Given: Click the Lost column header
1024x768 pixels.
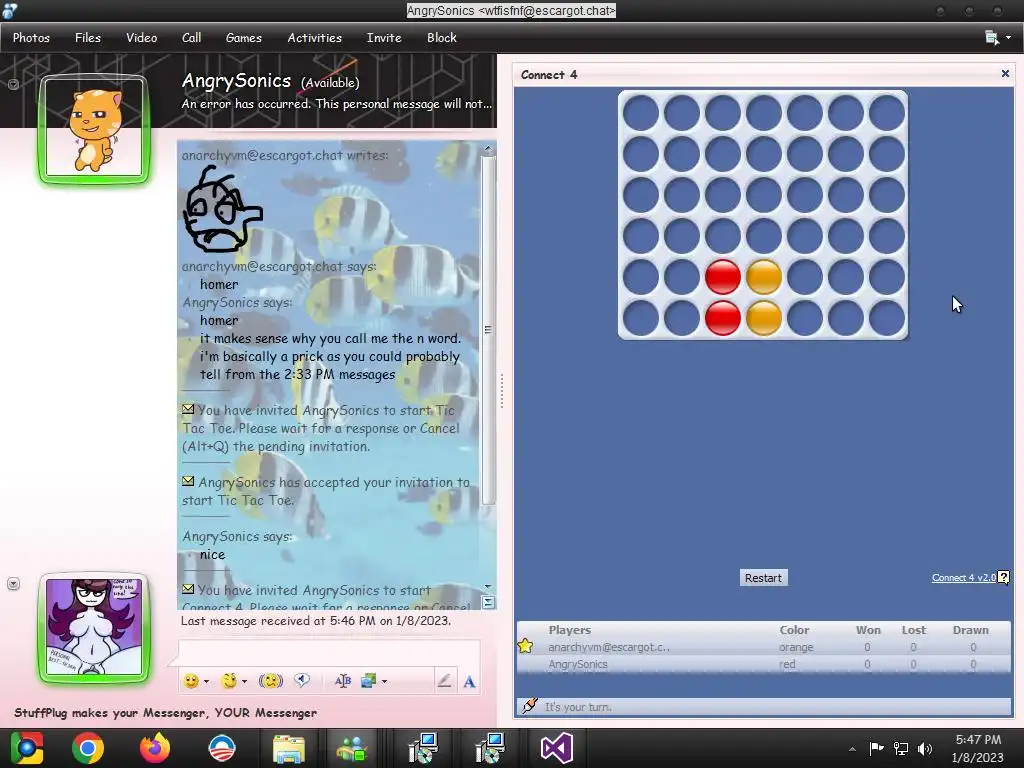Looking at the screenshot, I should (x=914, y=630).
